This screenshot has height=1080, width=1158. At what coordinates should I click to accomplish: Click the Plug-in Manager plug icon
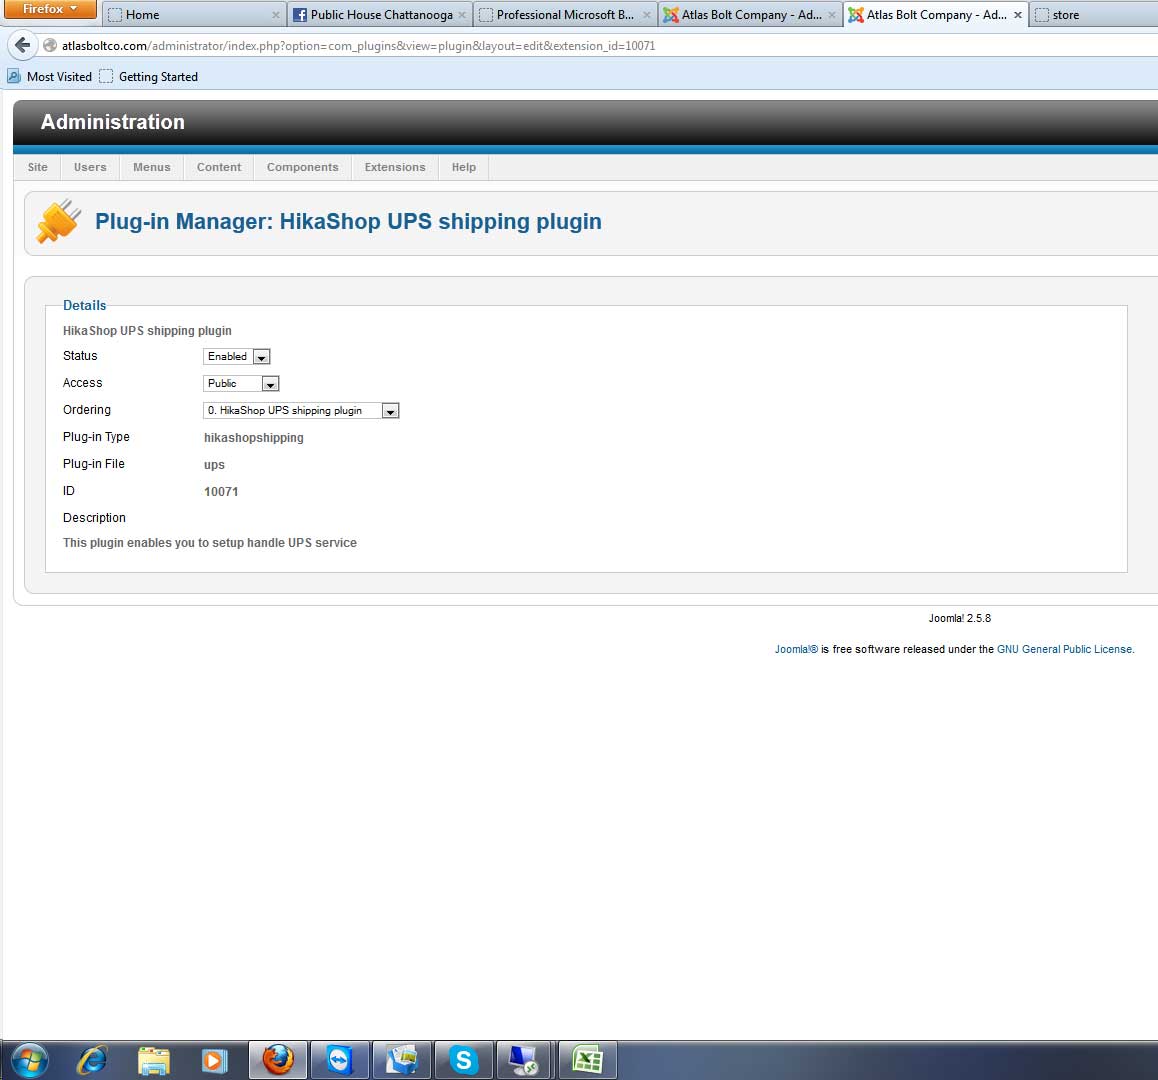pos(58,221)
